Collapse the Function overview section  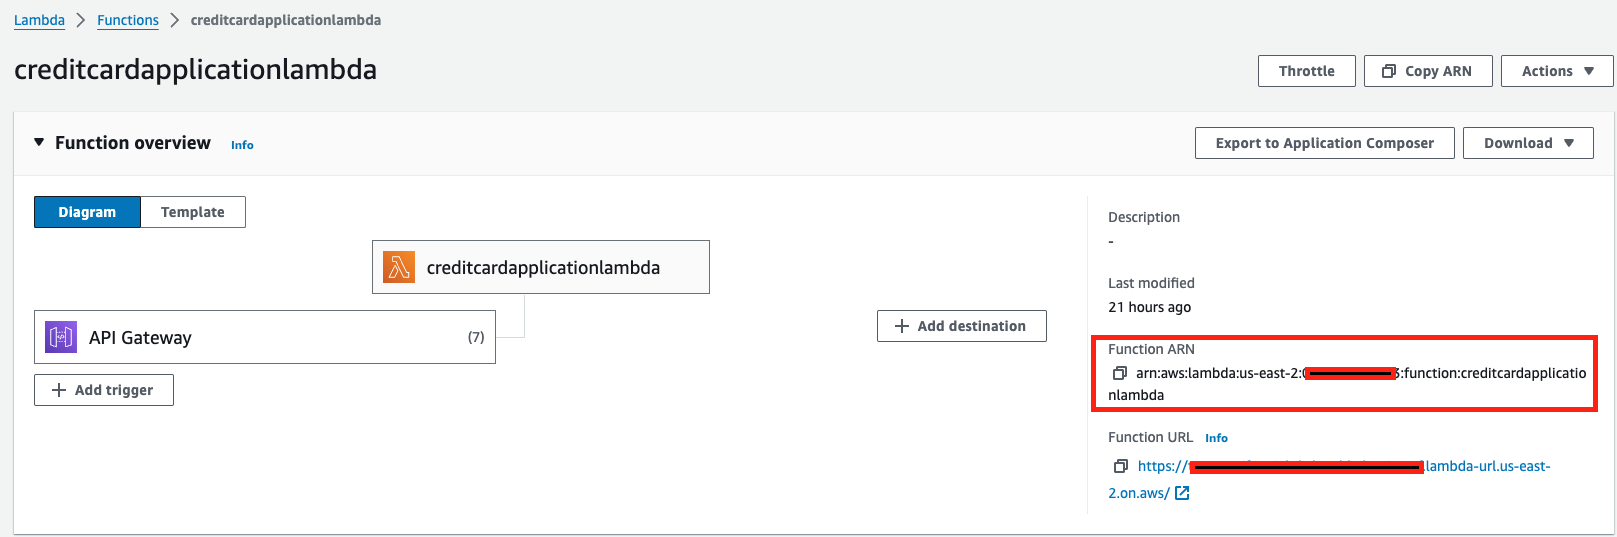[39, 143]
